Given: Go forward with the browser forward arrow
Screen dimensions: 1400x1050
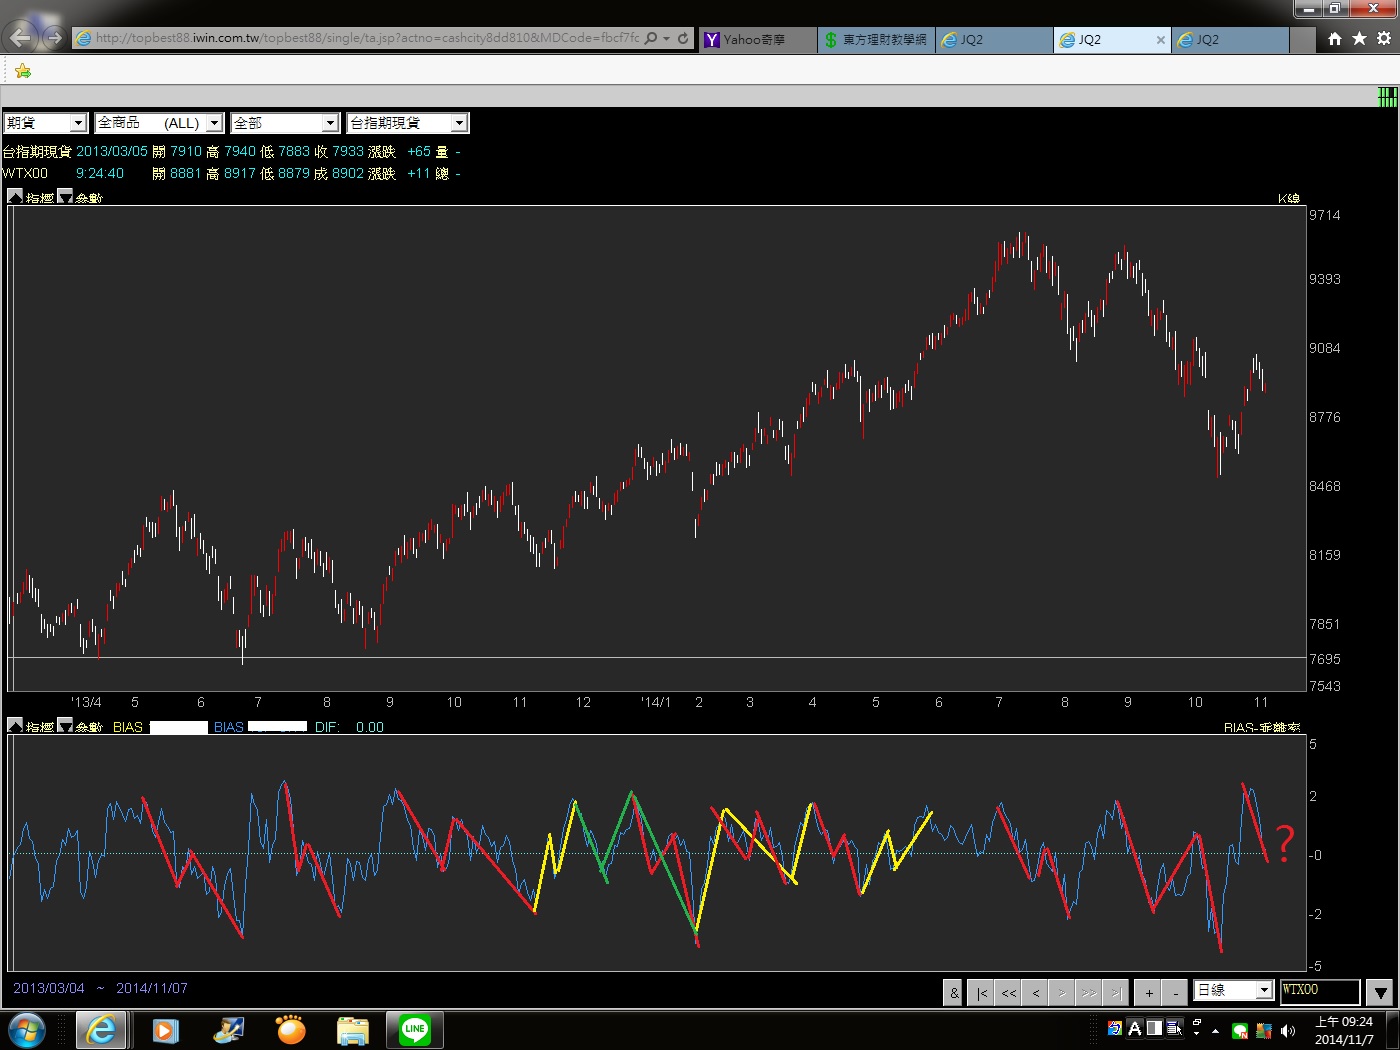Looking at the screenshot, I should (54, 38).
